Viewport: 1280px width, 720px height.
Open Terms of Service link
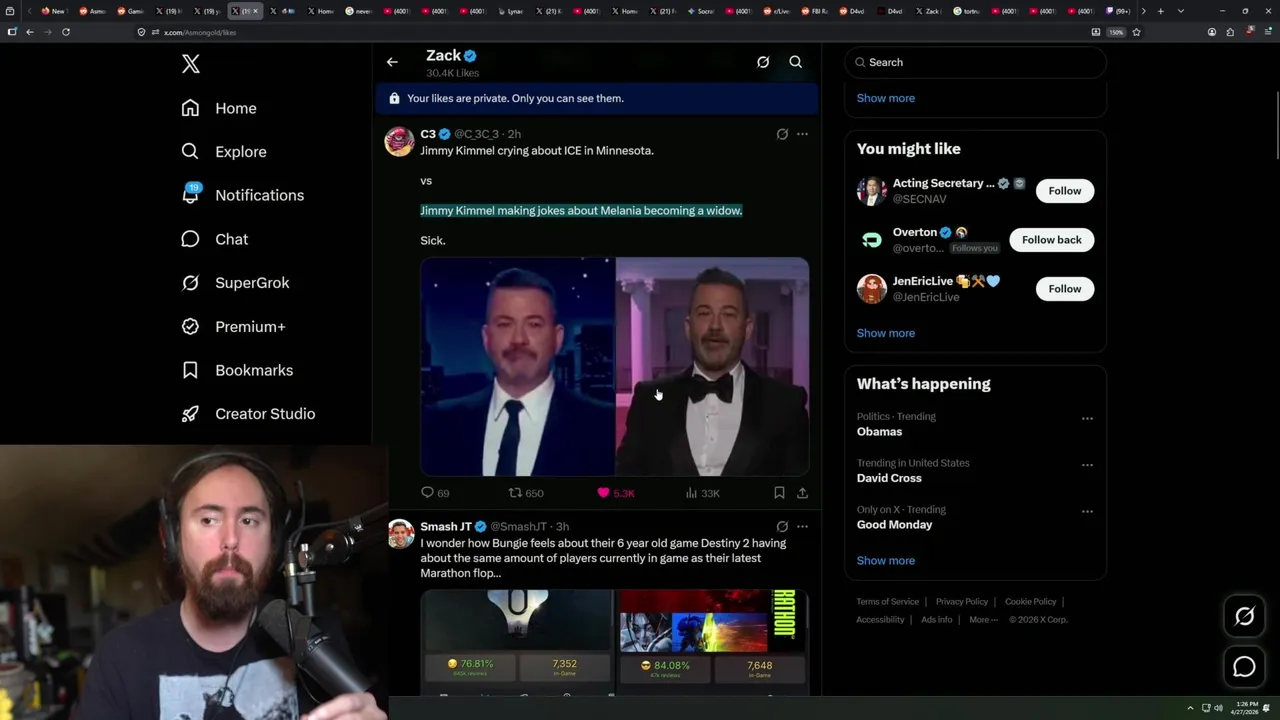point(887,602)
